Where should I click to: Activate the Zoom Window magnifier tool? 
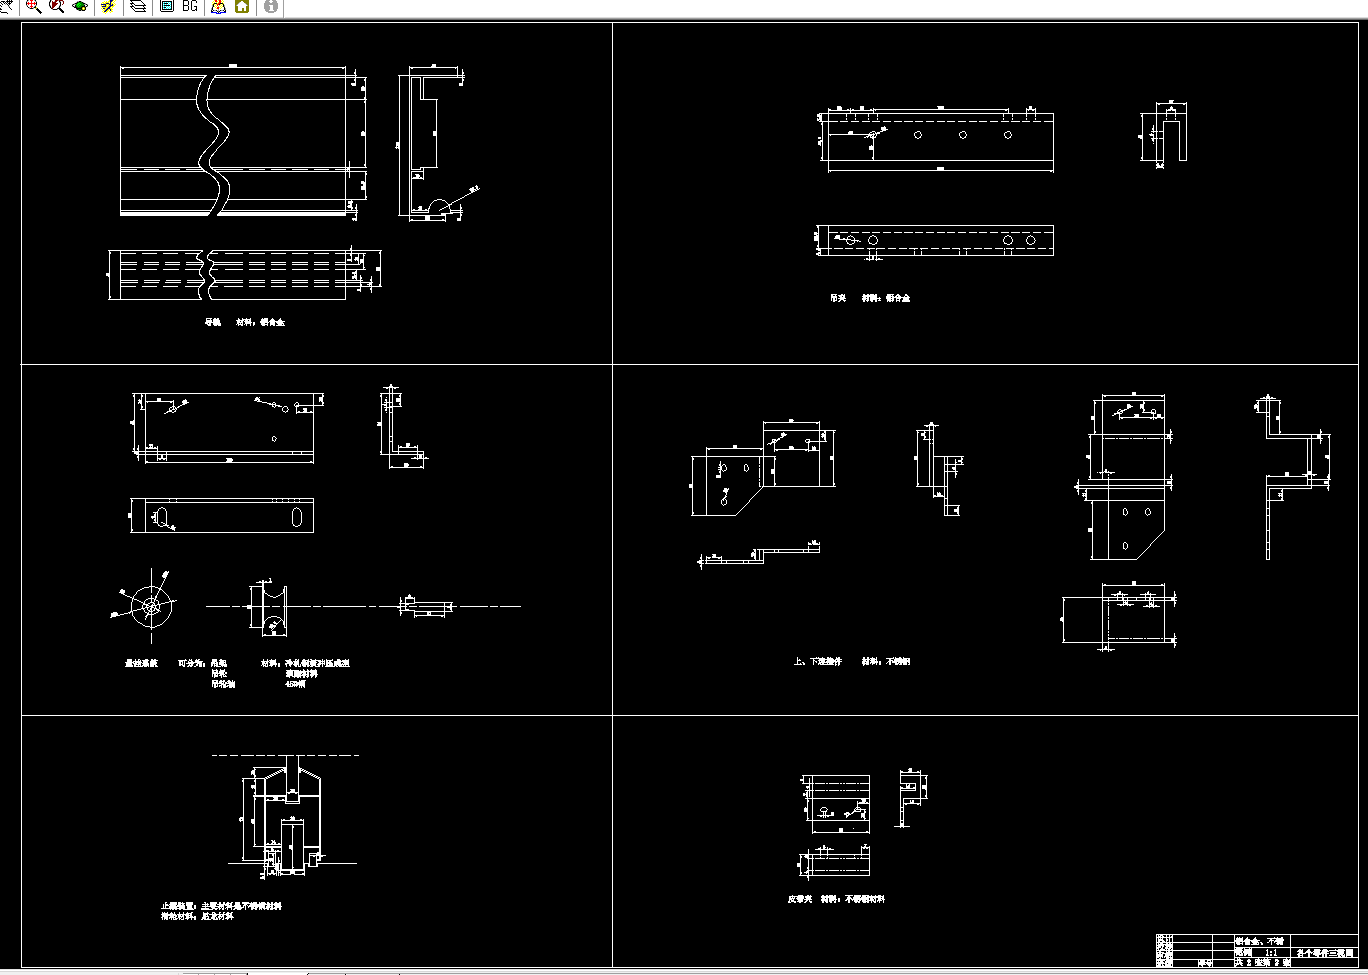33,6
